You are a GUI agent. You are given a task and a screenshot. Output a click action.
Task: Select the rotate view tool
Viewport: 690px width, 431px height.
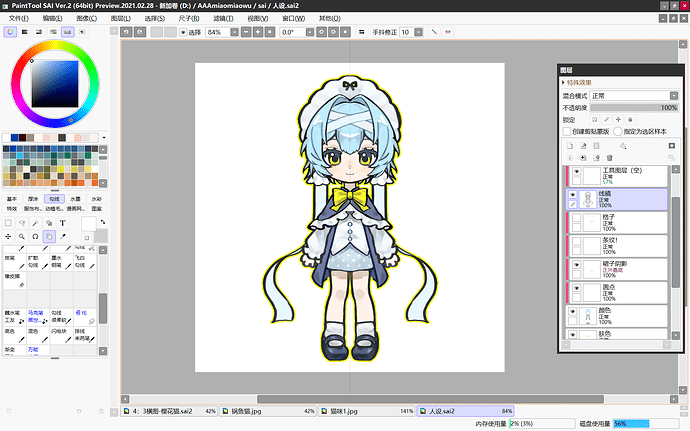coord(35,237)
